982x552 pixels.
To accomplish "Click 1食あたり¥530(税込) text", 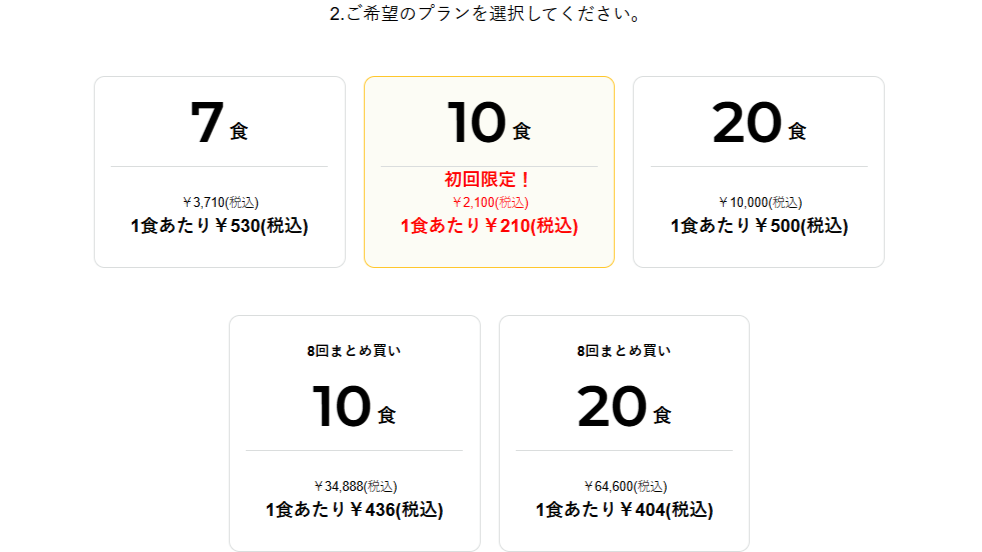I will 219,226.
